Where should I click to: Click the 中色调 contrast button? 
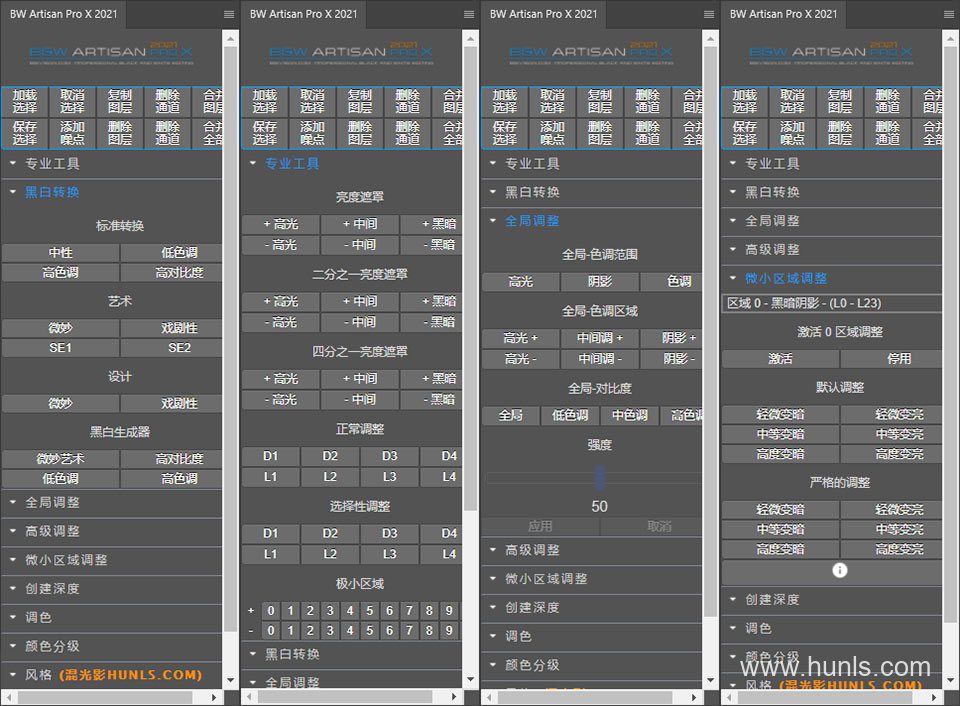[629, 415]
